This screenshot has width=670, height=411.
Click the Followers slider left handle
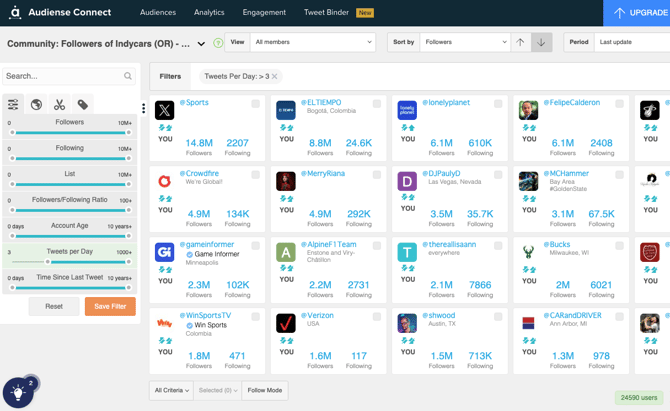pos(12,132)
